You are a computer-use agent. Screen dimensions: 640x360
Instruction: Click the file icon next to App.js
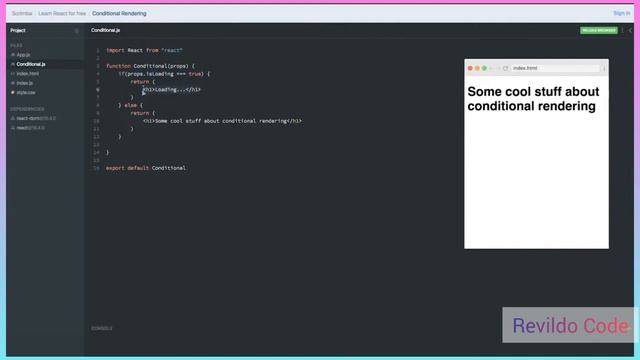pos(13,55)
